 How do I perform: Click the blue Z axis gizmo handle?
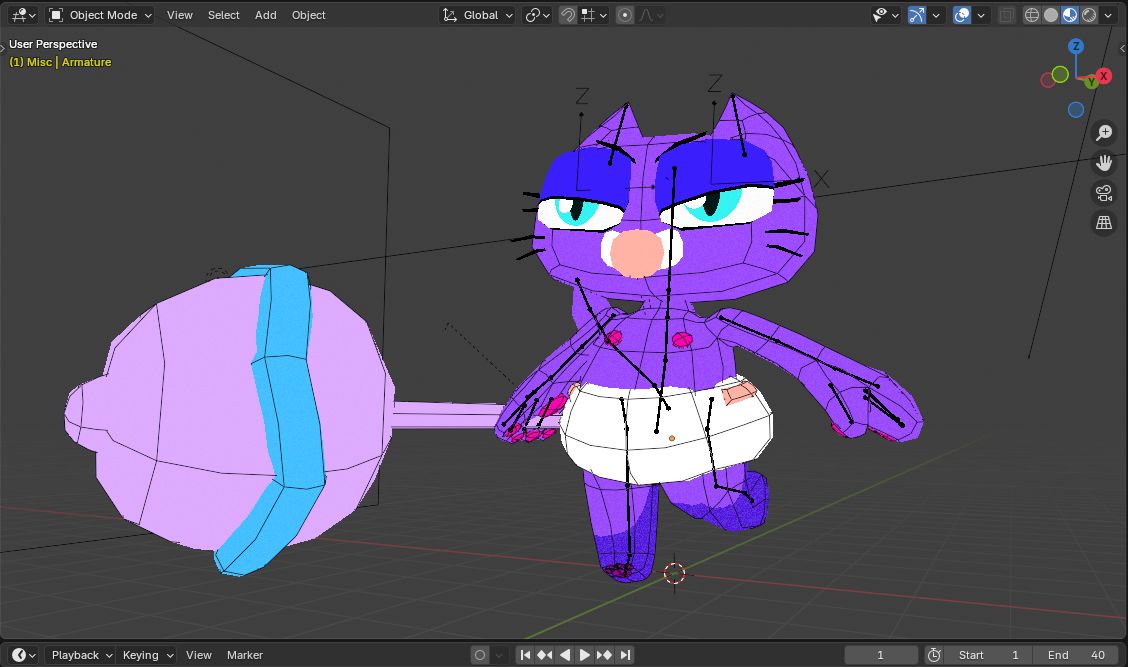click(x=1075, y=46)
